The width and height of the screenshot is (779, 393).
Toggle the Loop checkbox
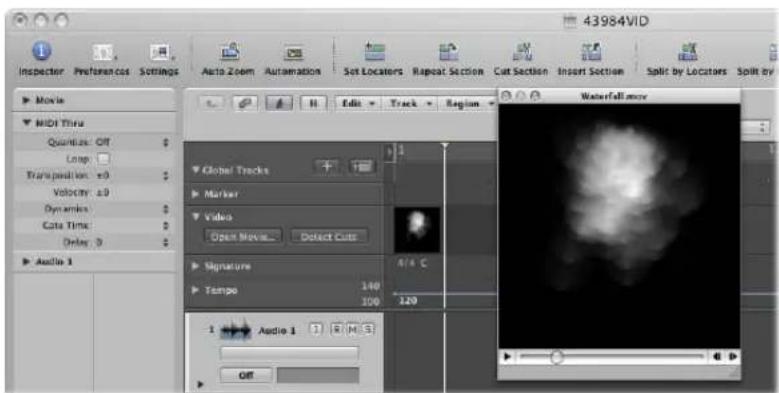104,159
